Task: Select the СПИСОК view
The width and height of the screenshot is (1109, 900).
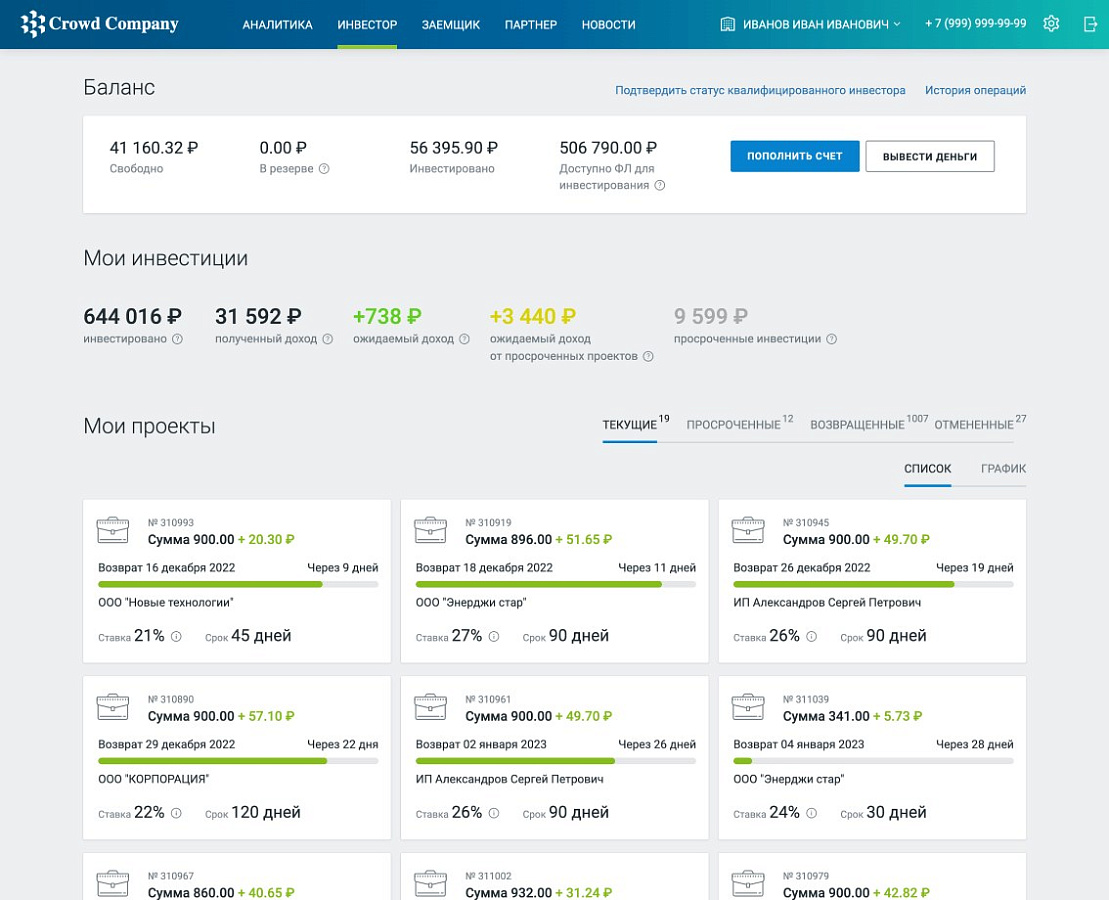Action: (x=927, y=468)
